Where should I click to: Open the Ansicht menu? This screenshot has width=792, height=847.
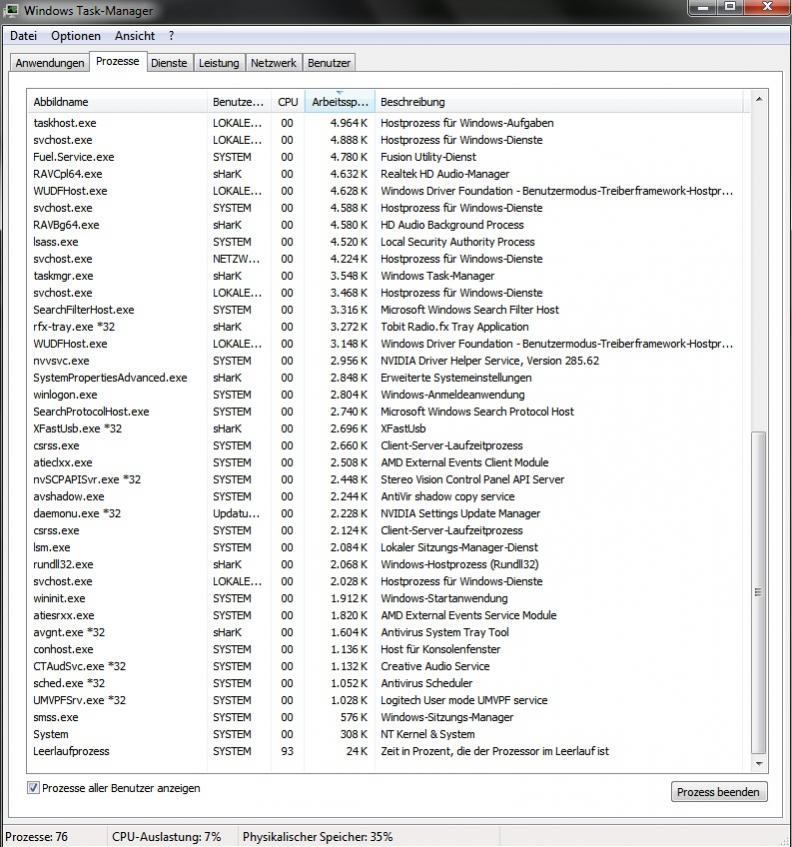click(x=135, y=36)
